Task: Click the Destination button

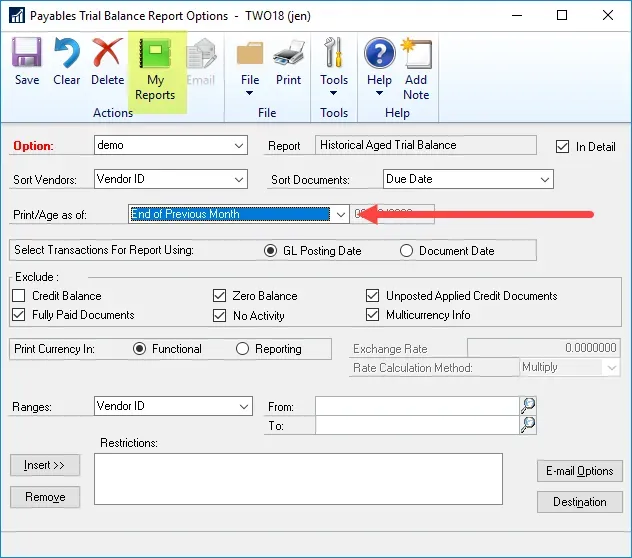Action: tap(579, 502)
